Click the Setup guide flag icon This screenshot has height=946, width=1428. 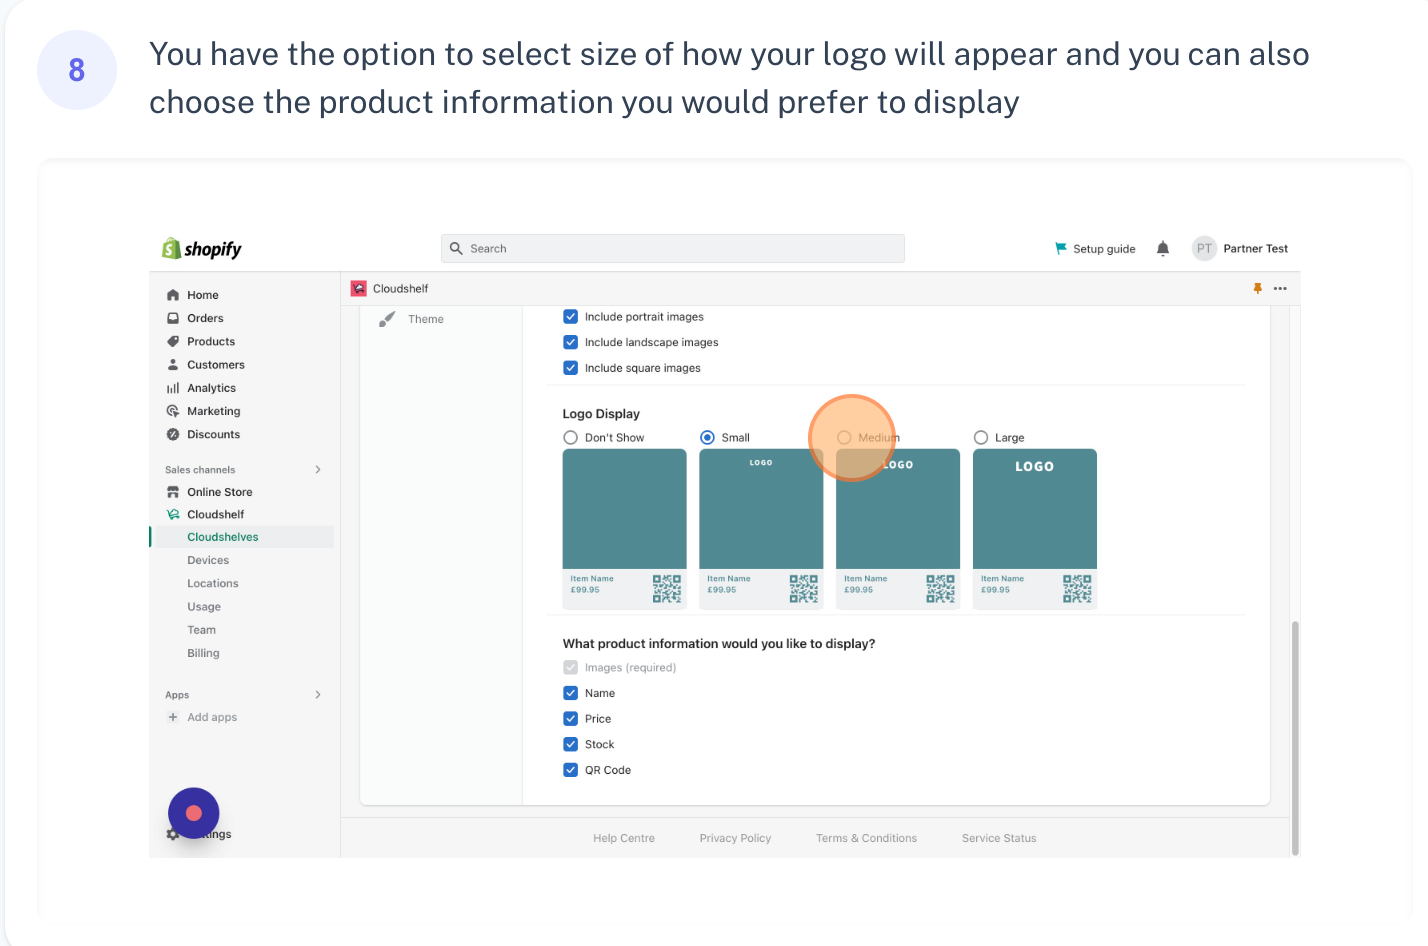[1061, 248]
